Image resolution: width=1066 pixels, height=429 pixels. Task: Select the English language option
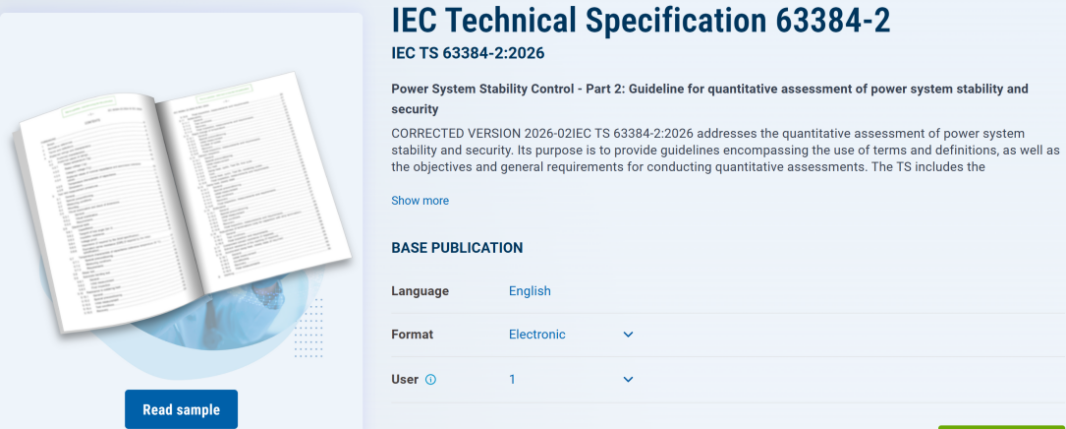[x=530, y=291]
